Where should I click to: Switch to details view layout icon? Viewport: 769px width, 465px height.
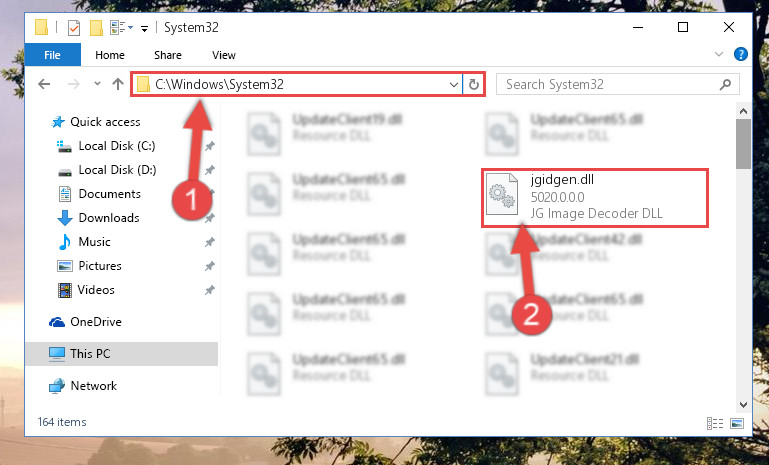pos(715,423)
